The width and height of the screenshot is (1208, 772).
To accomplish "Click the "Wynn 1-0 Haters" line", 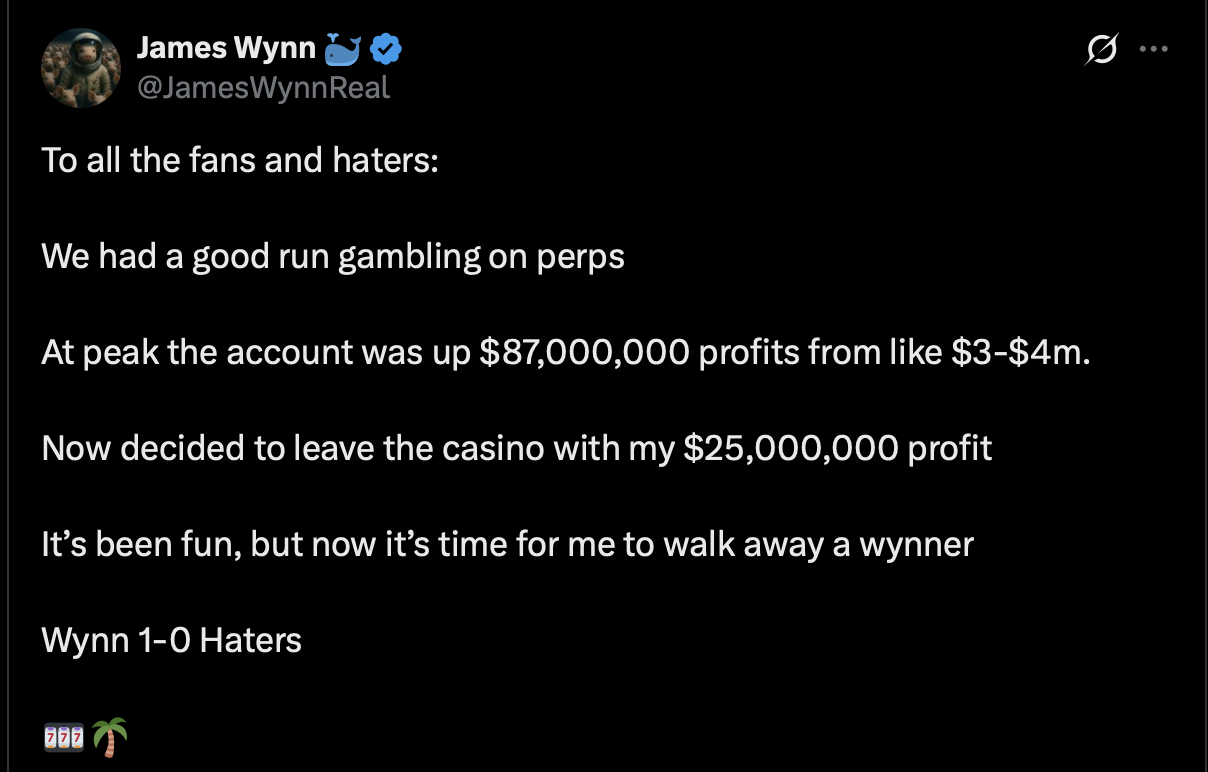I will [172, 640].
